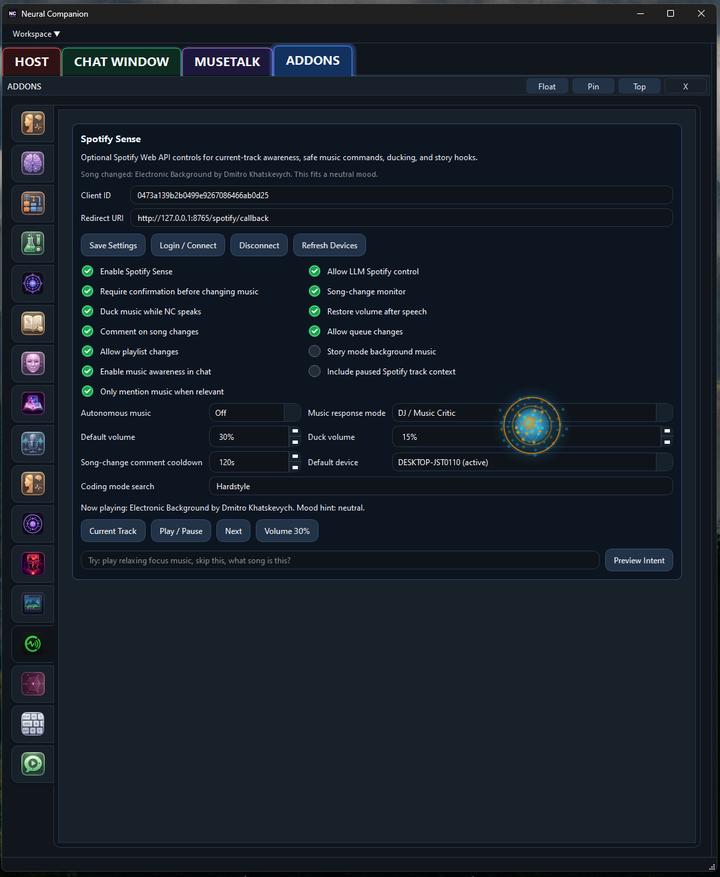Switch to the MUSETALK tab
The height and width of the screenshot is (877, 720).
point(227,62)
